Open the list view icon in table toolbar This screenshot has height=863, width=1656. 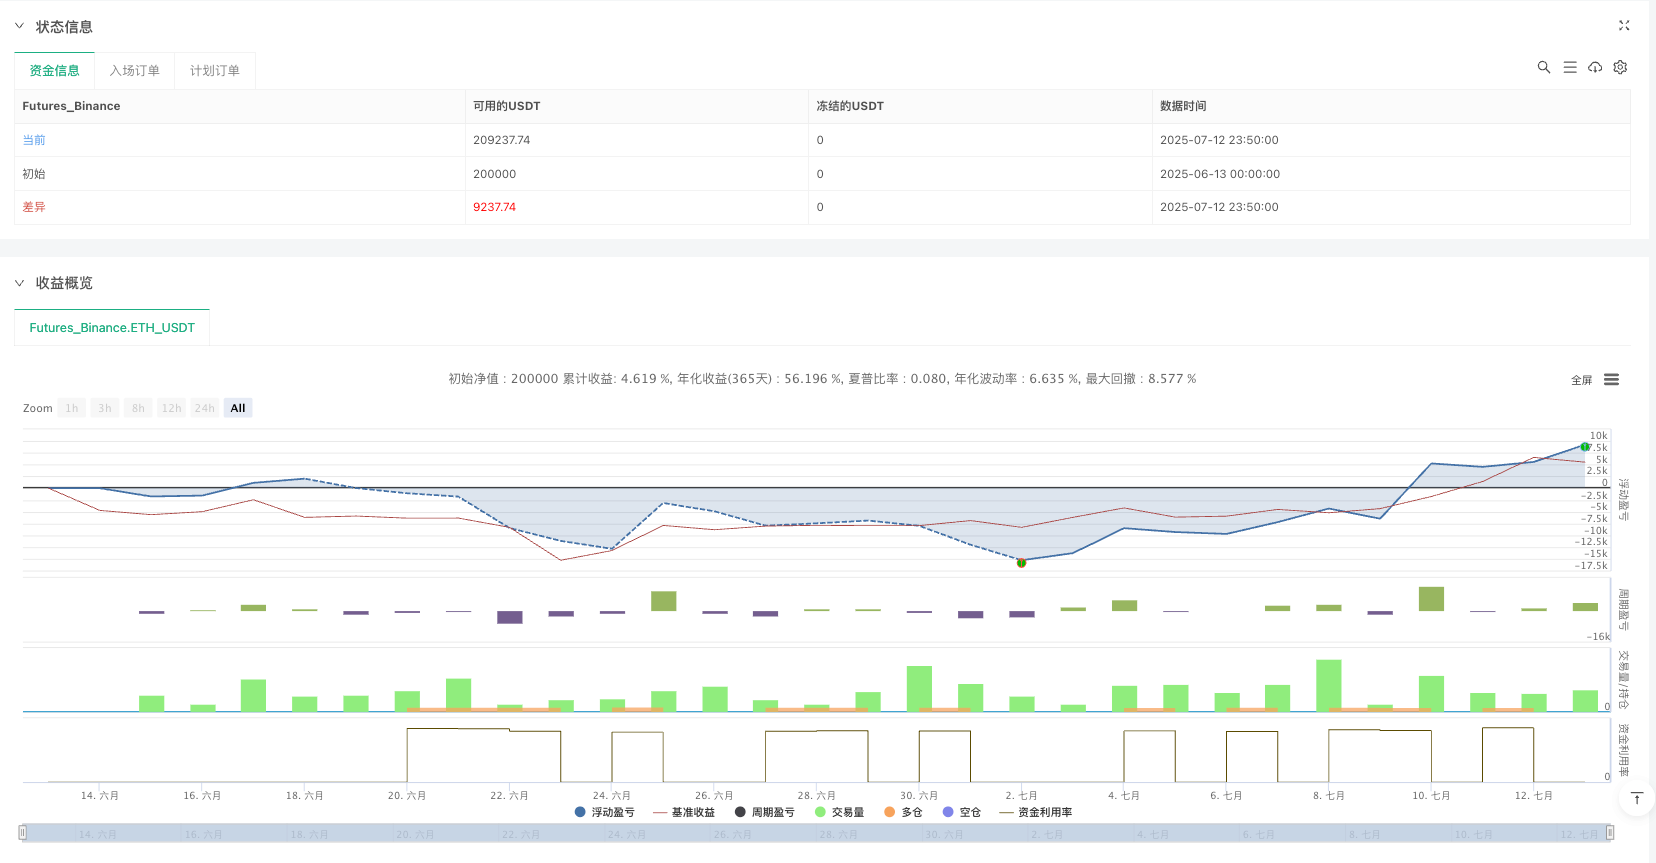[1569, 67]
